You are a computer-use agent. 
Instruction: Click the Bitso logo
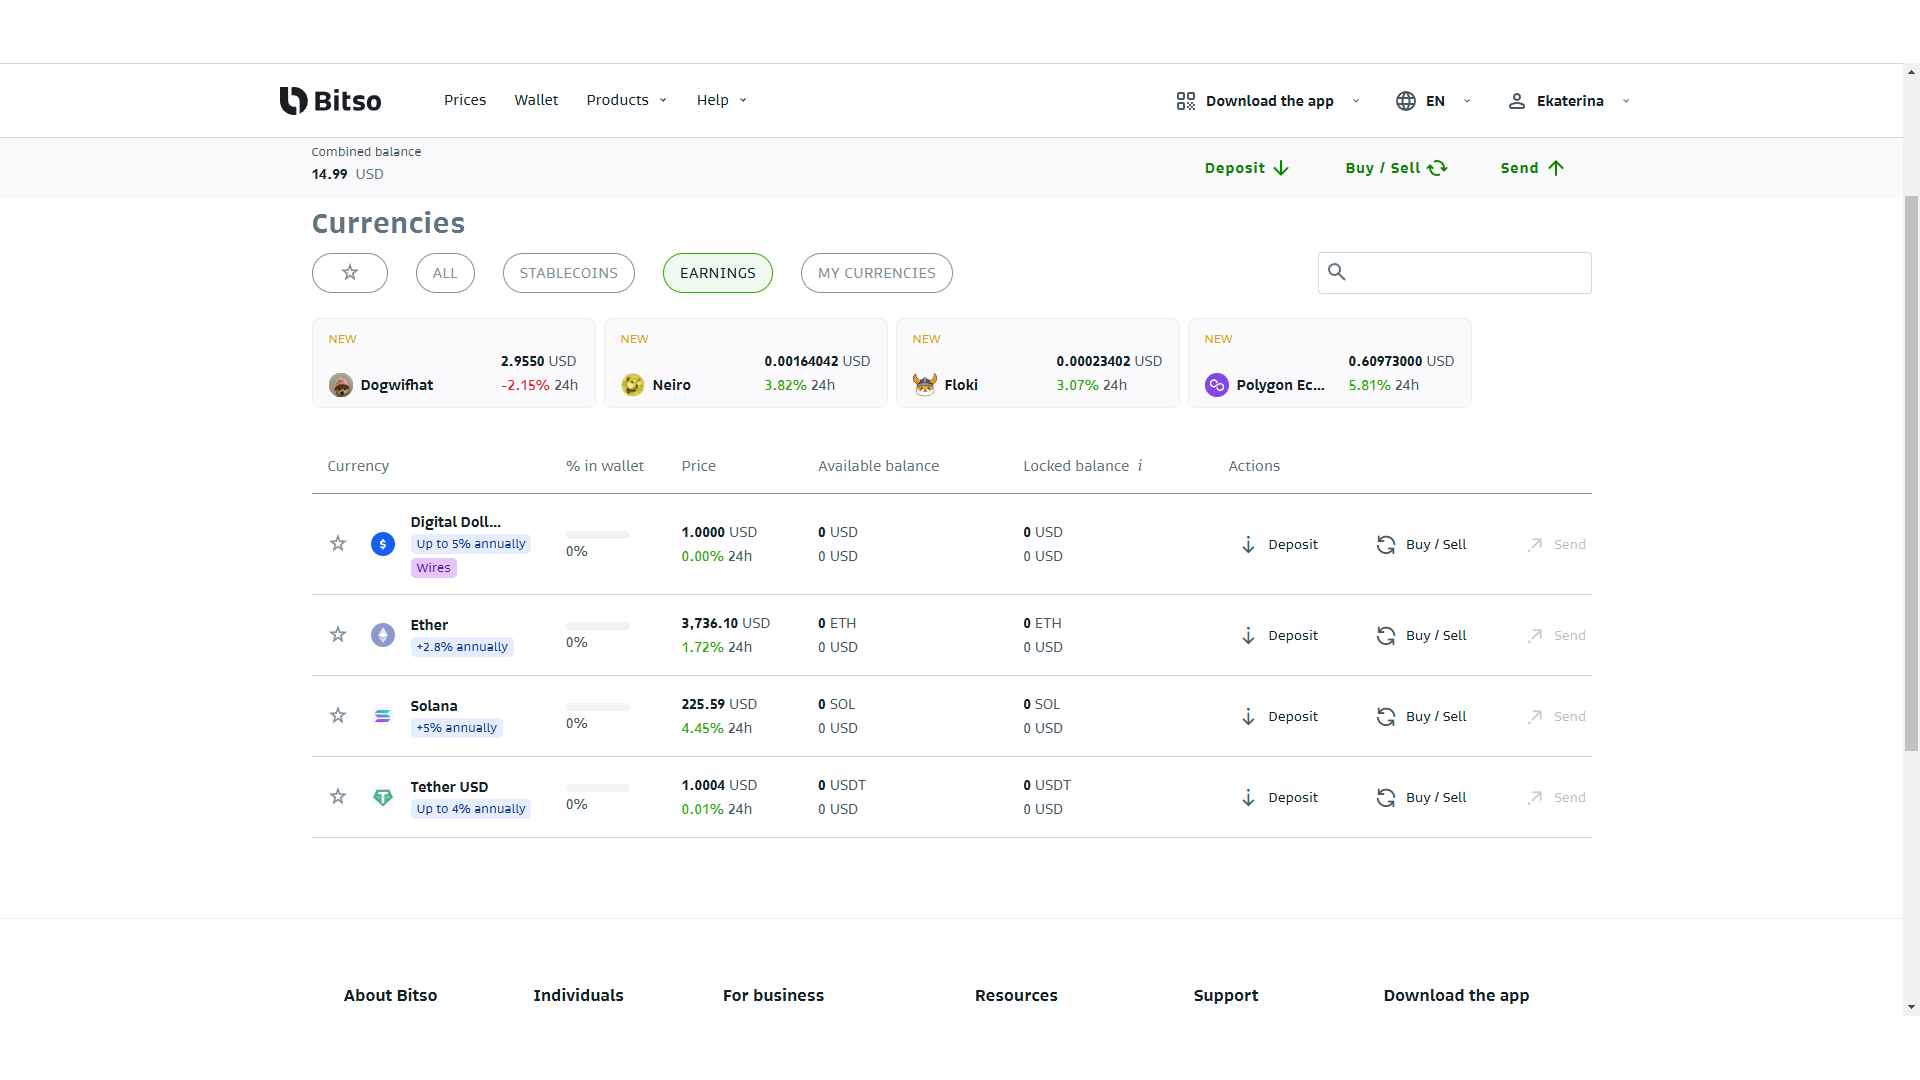pyautogui.click(x=330, y=100)
